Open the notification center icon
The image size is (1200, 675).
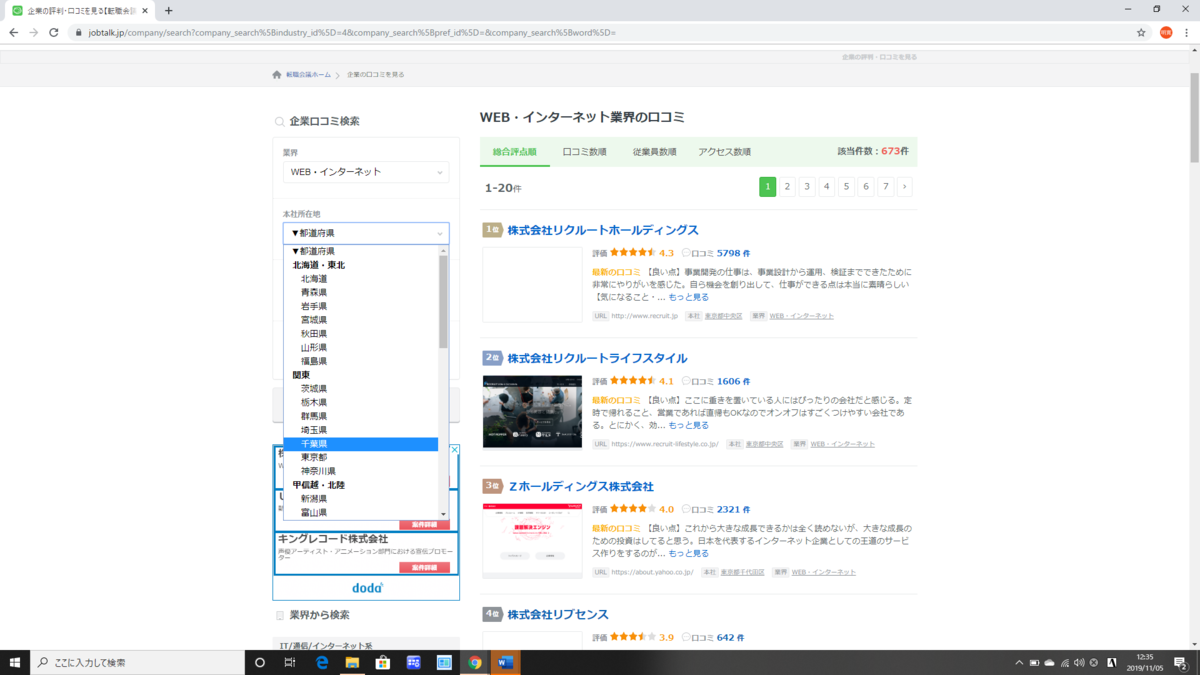pyautogui.click(x=1183, y=662)
